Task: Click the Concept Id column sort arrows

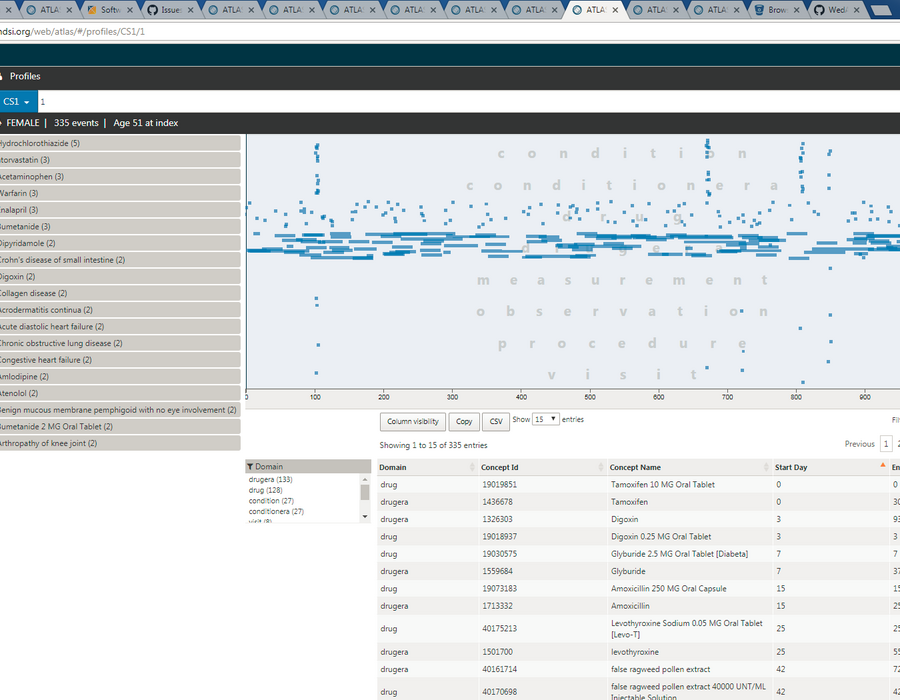Action: (601, 467)
